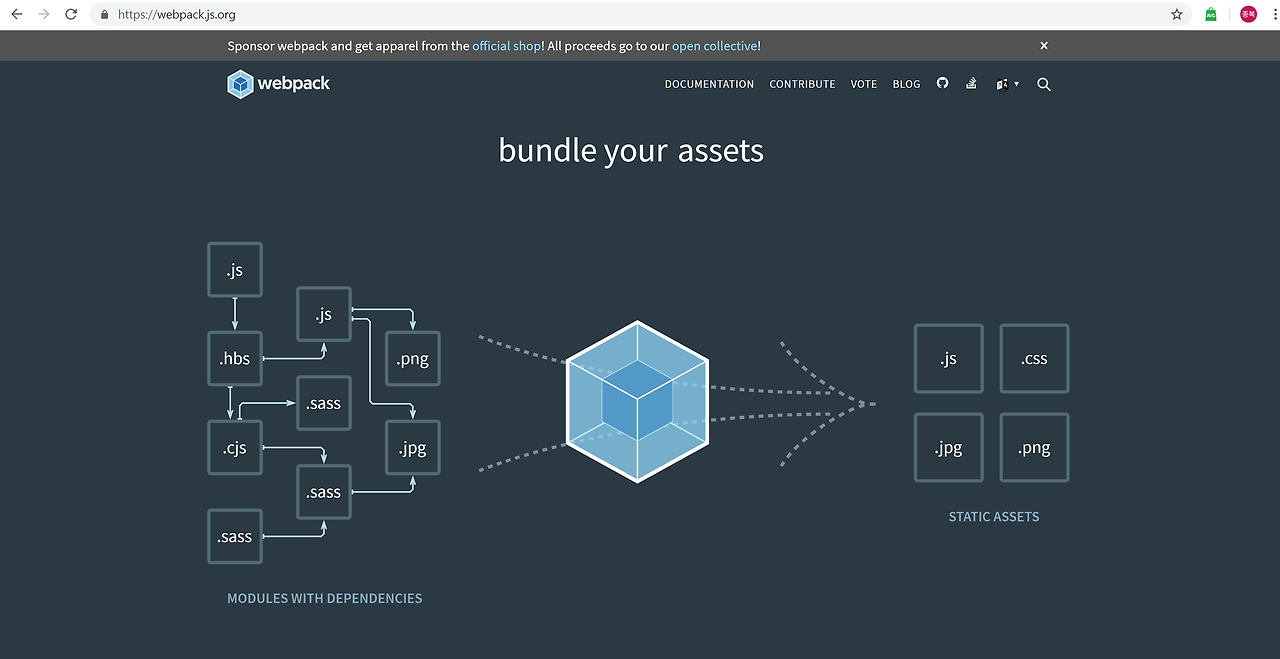View site info via the padlock icon
Screen dimensions: 1280x659
point(104,15)
